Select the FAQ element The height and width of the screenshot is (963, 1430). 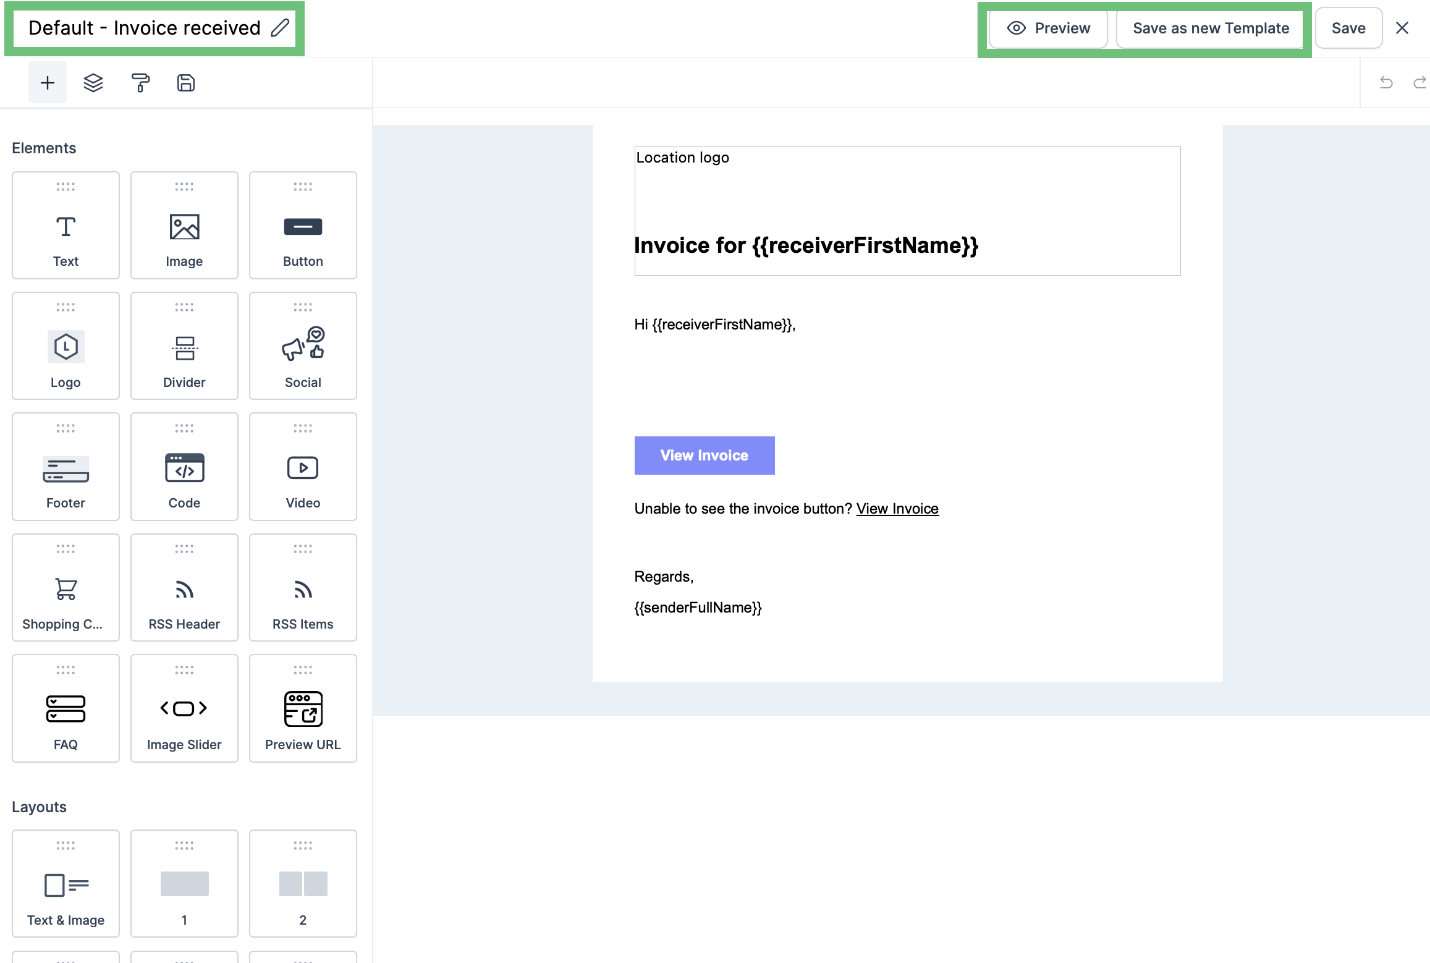66,708
